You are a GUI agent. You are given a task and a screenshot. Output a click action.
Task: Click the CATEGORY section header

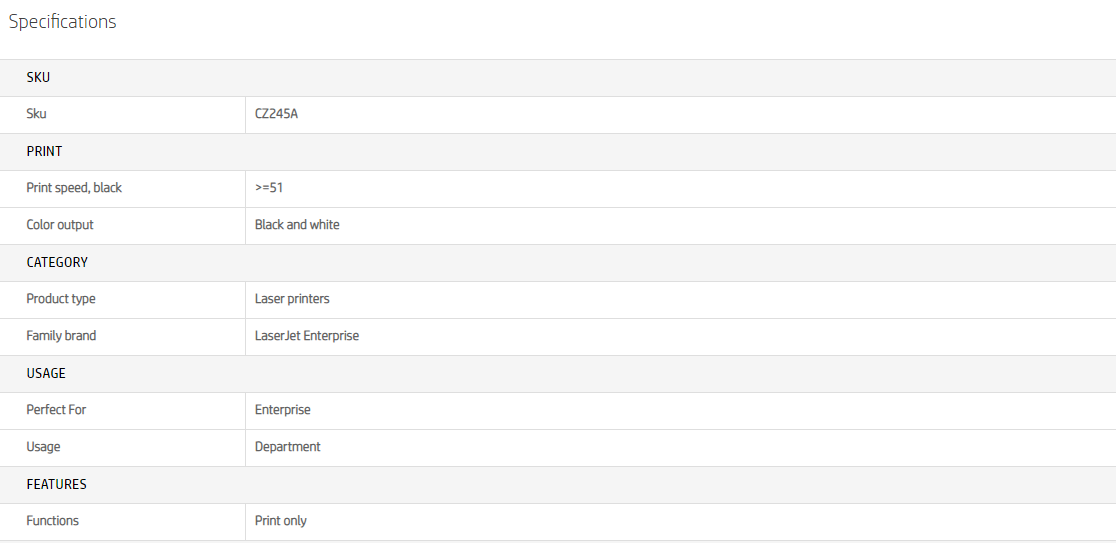[57, 263]
